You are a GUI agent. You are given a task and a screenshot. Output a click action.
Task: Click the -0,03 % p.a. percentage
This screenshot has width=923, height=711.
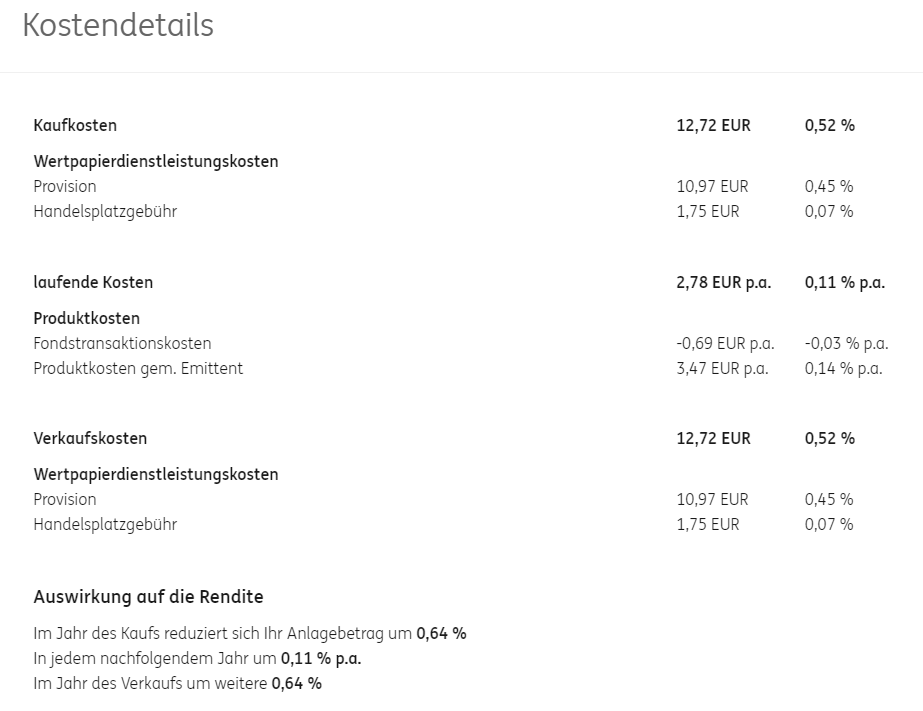click(x=846, y=344)
